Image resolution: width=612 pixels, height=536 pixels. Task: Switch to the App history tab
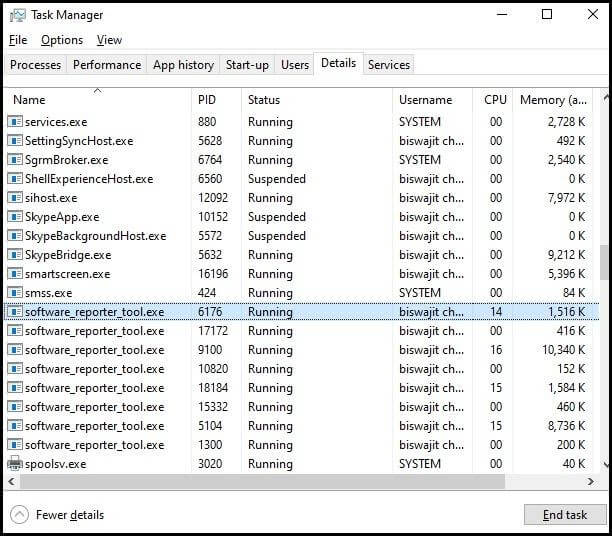click(183, 65)
